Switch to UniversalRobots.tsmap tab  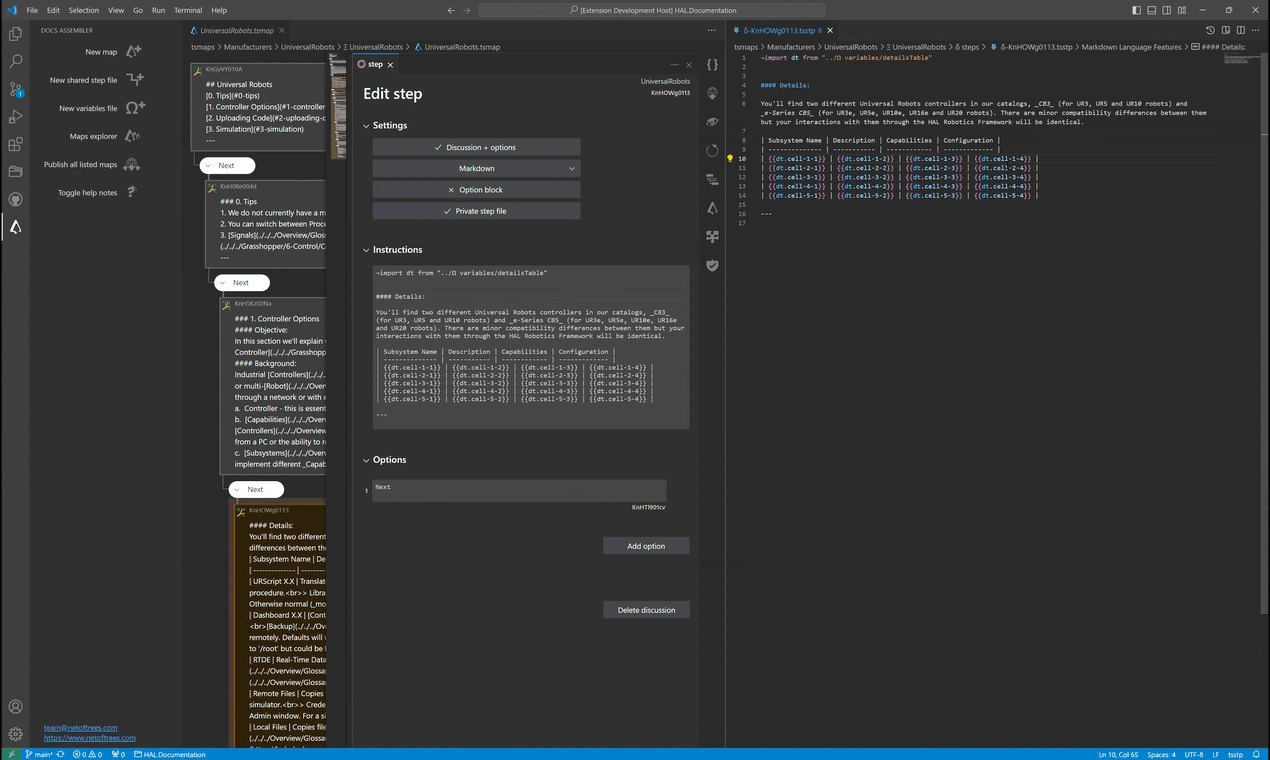237,31
